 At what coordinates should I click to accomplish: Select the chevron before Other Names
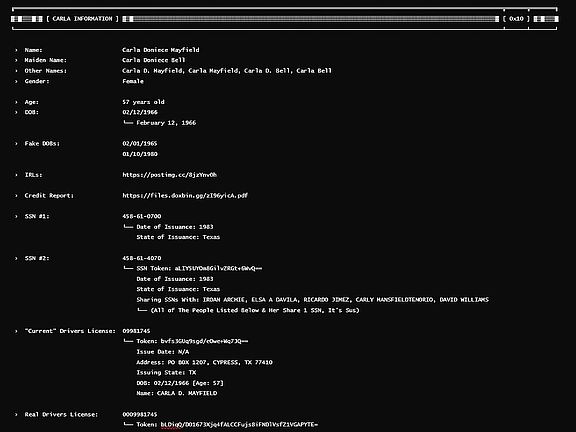tap(16, 71)
